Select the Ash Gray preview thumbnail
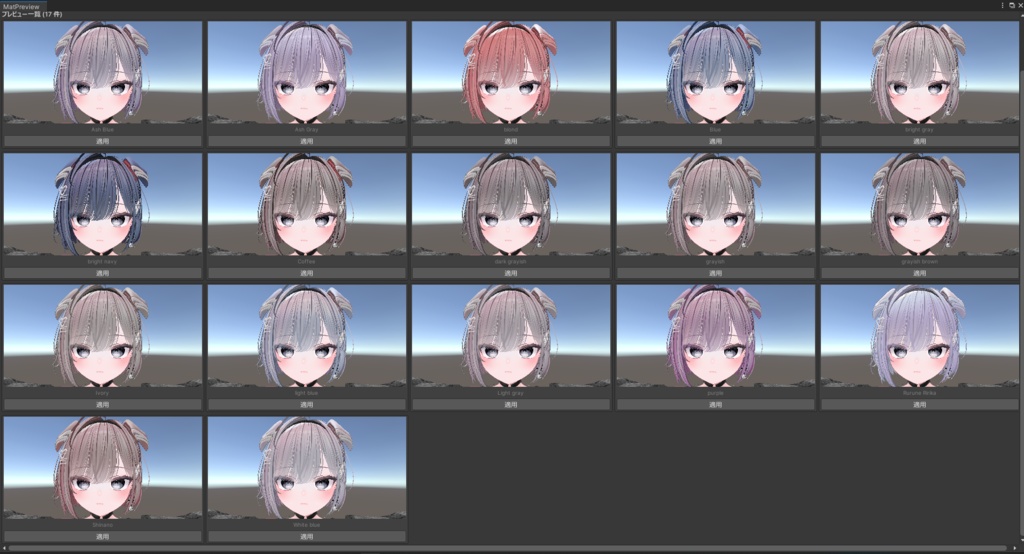 307,73
